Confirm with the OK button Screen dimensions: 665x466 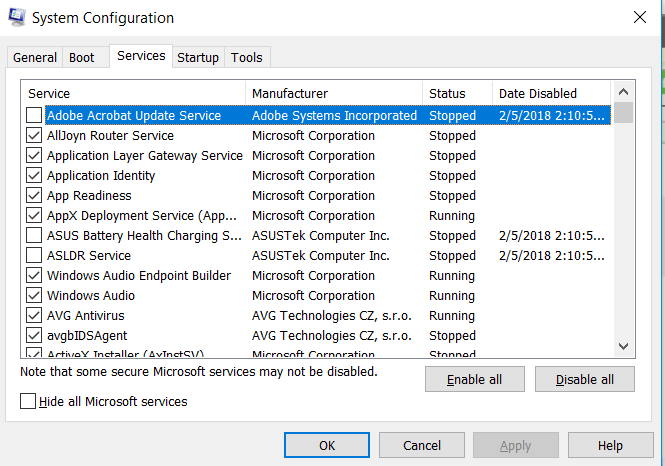click(x=327, y=445)
